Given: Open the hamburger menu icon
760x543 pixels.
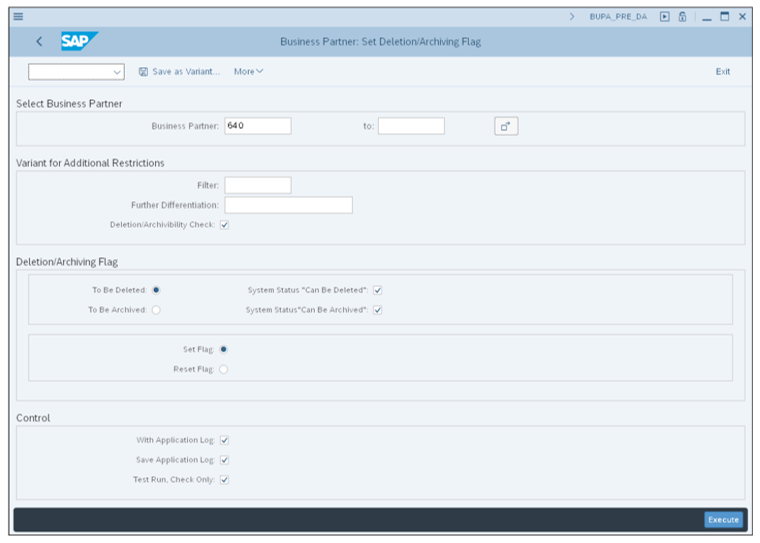Looking at the screenshot, I should pos(18,16).
